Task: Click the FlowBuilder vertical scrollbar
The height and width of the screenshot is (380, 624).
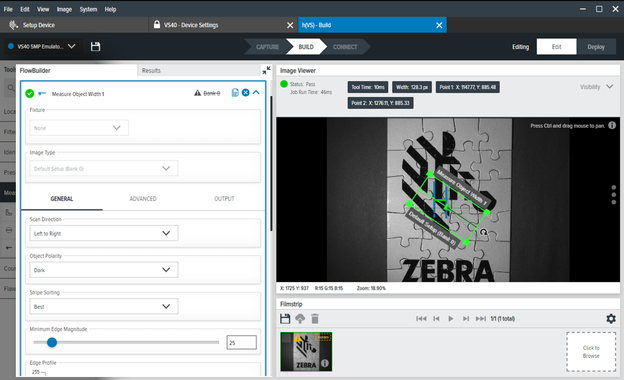Action: coord(271,163)
